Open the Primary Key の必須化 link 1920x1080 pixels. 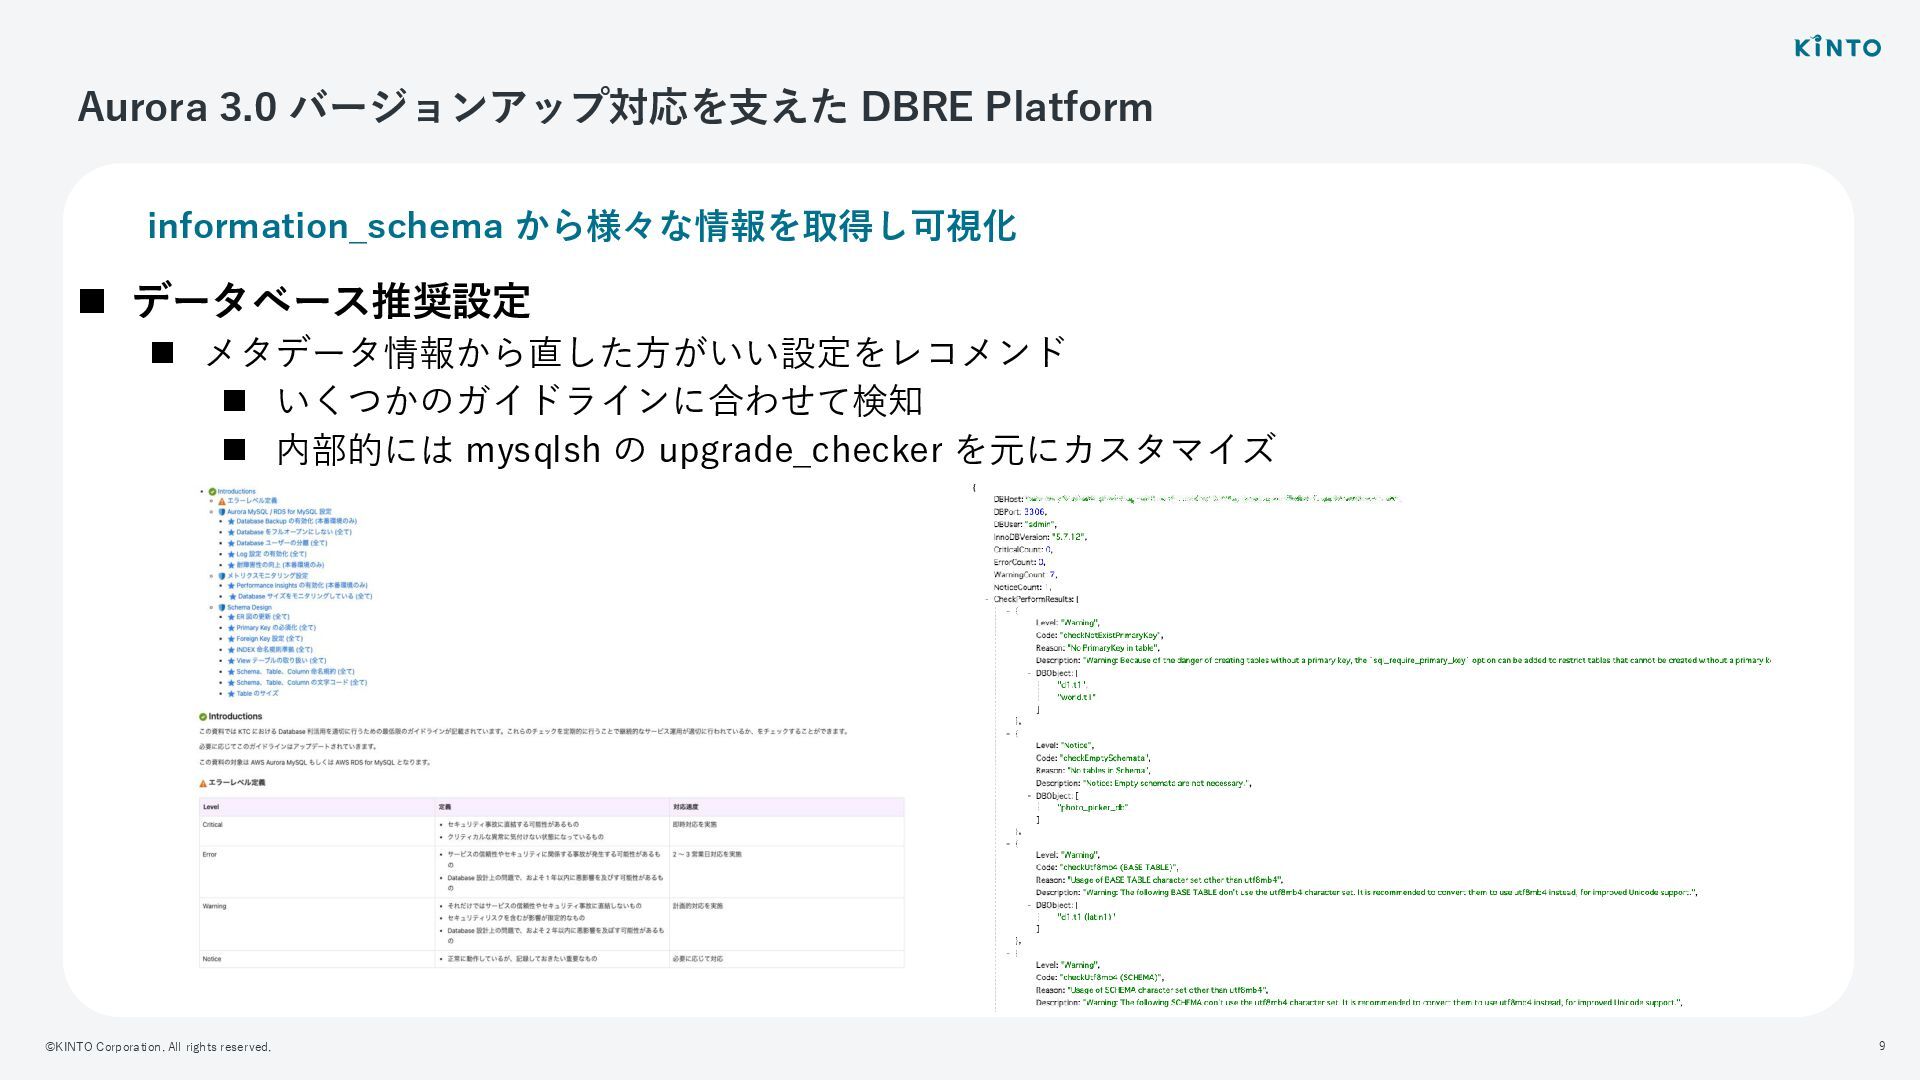[x=275, y=628]
